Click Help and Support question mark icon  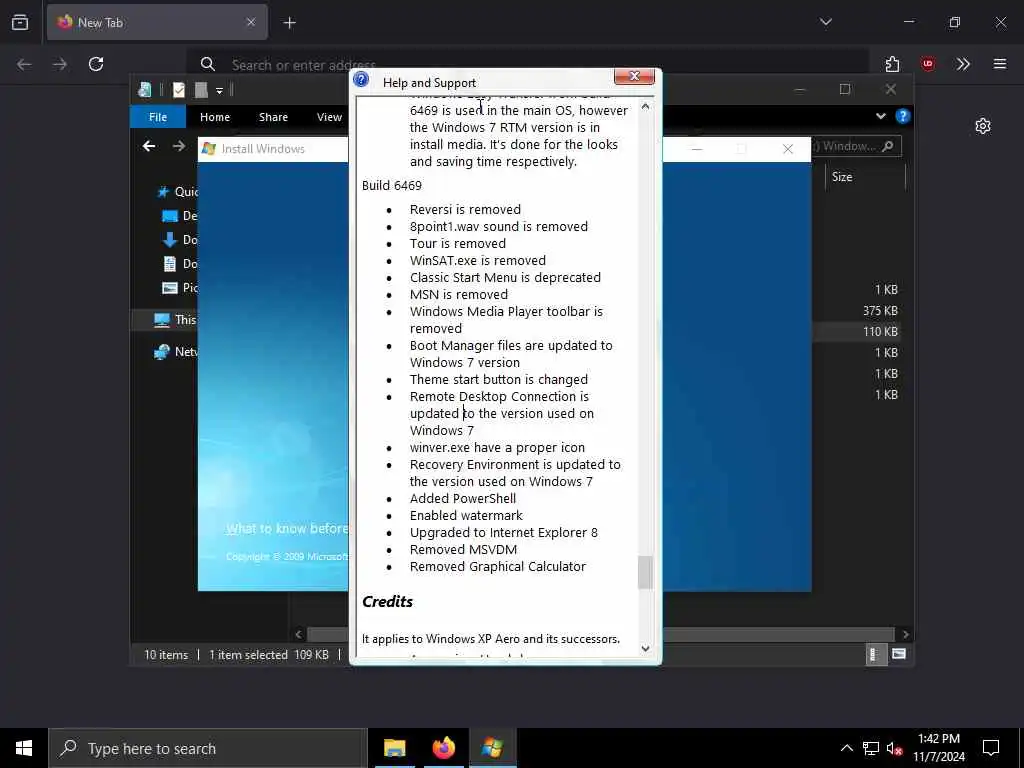pyautogui.click(x=361, y=80)
